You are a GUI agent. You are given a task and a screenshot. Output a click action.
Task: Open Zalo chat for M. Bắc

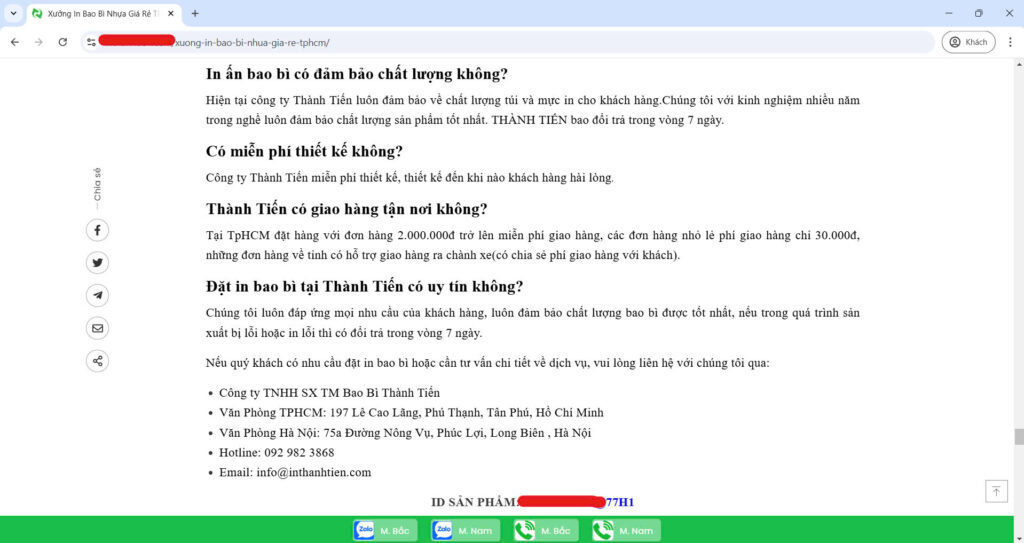(x=385, y=530)
